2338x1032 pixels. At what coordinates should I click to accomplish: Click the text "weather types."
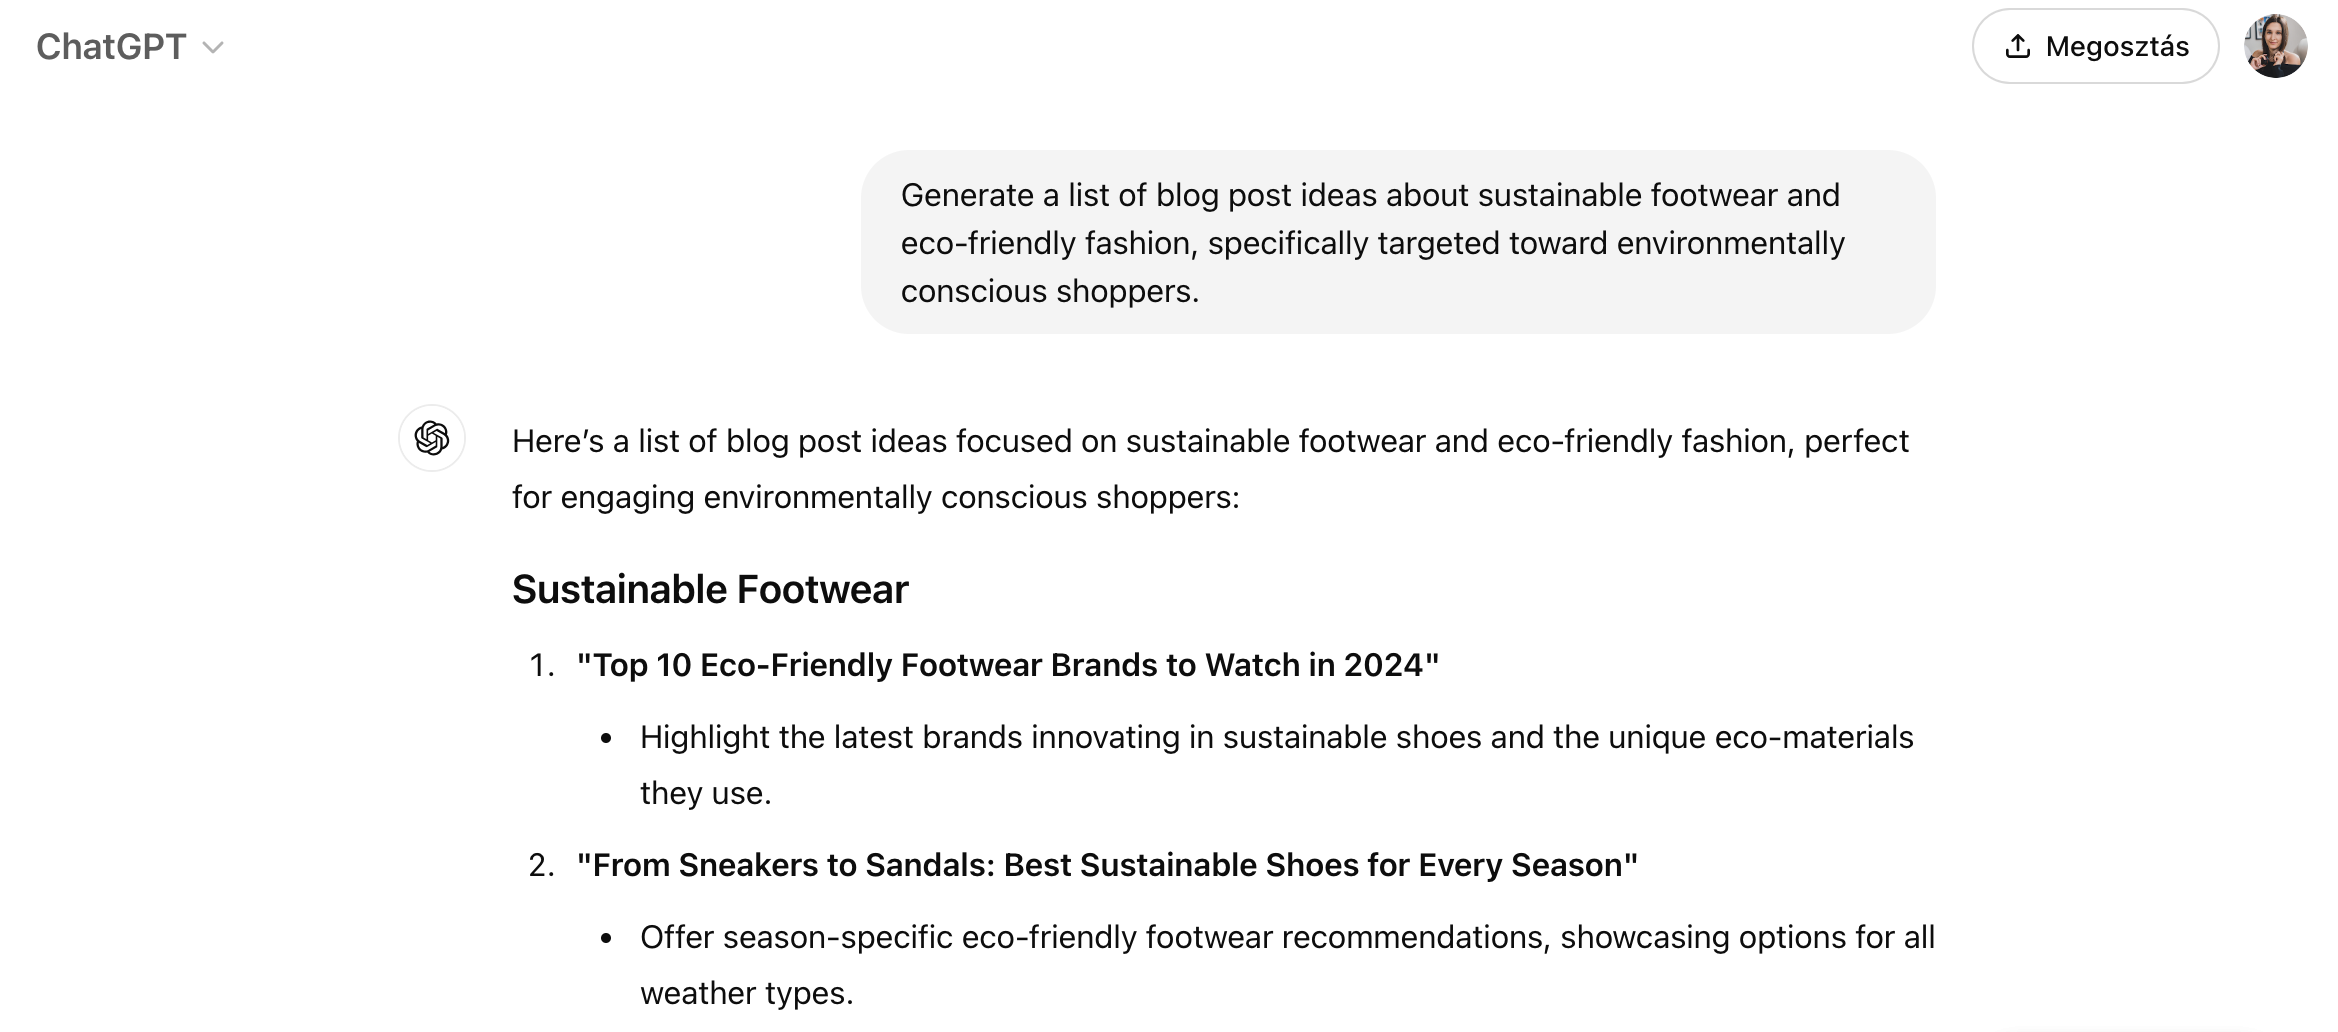(x=747, y=993)
